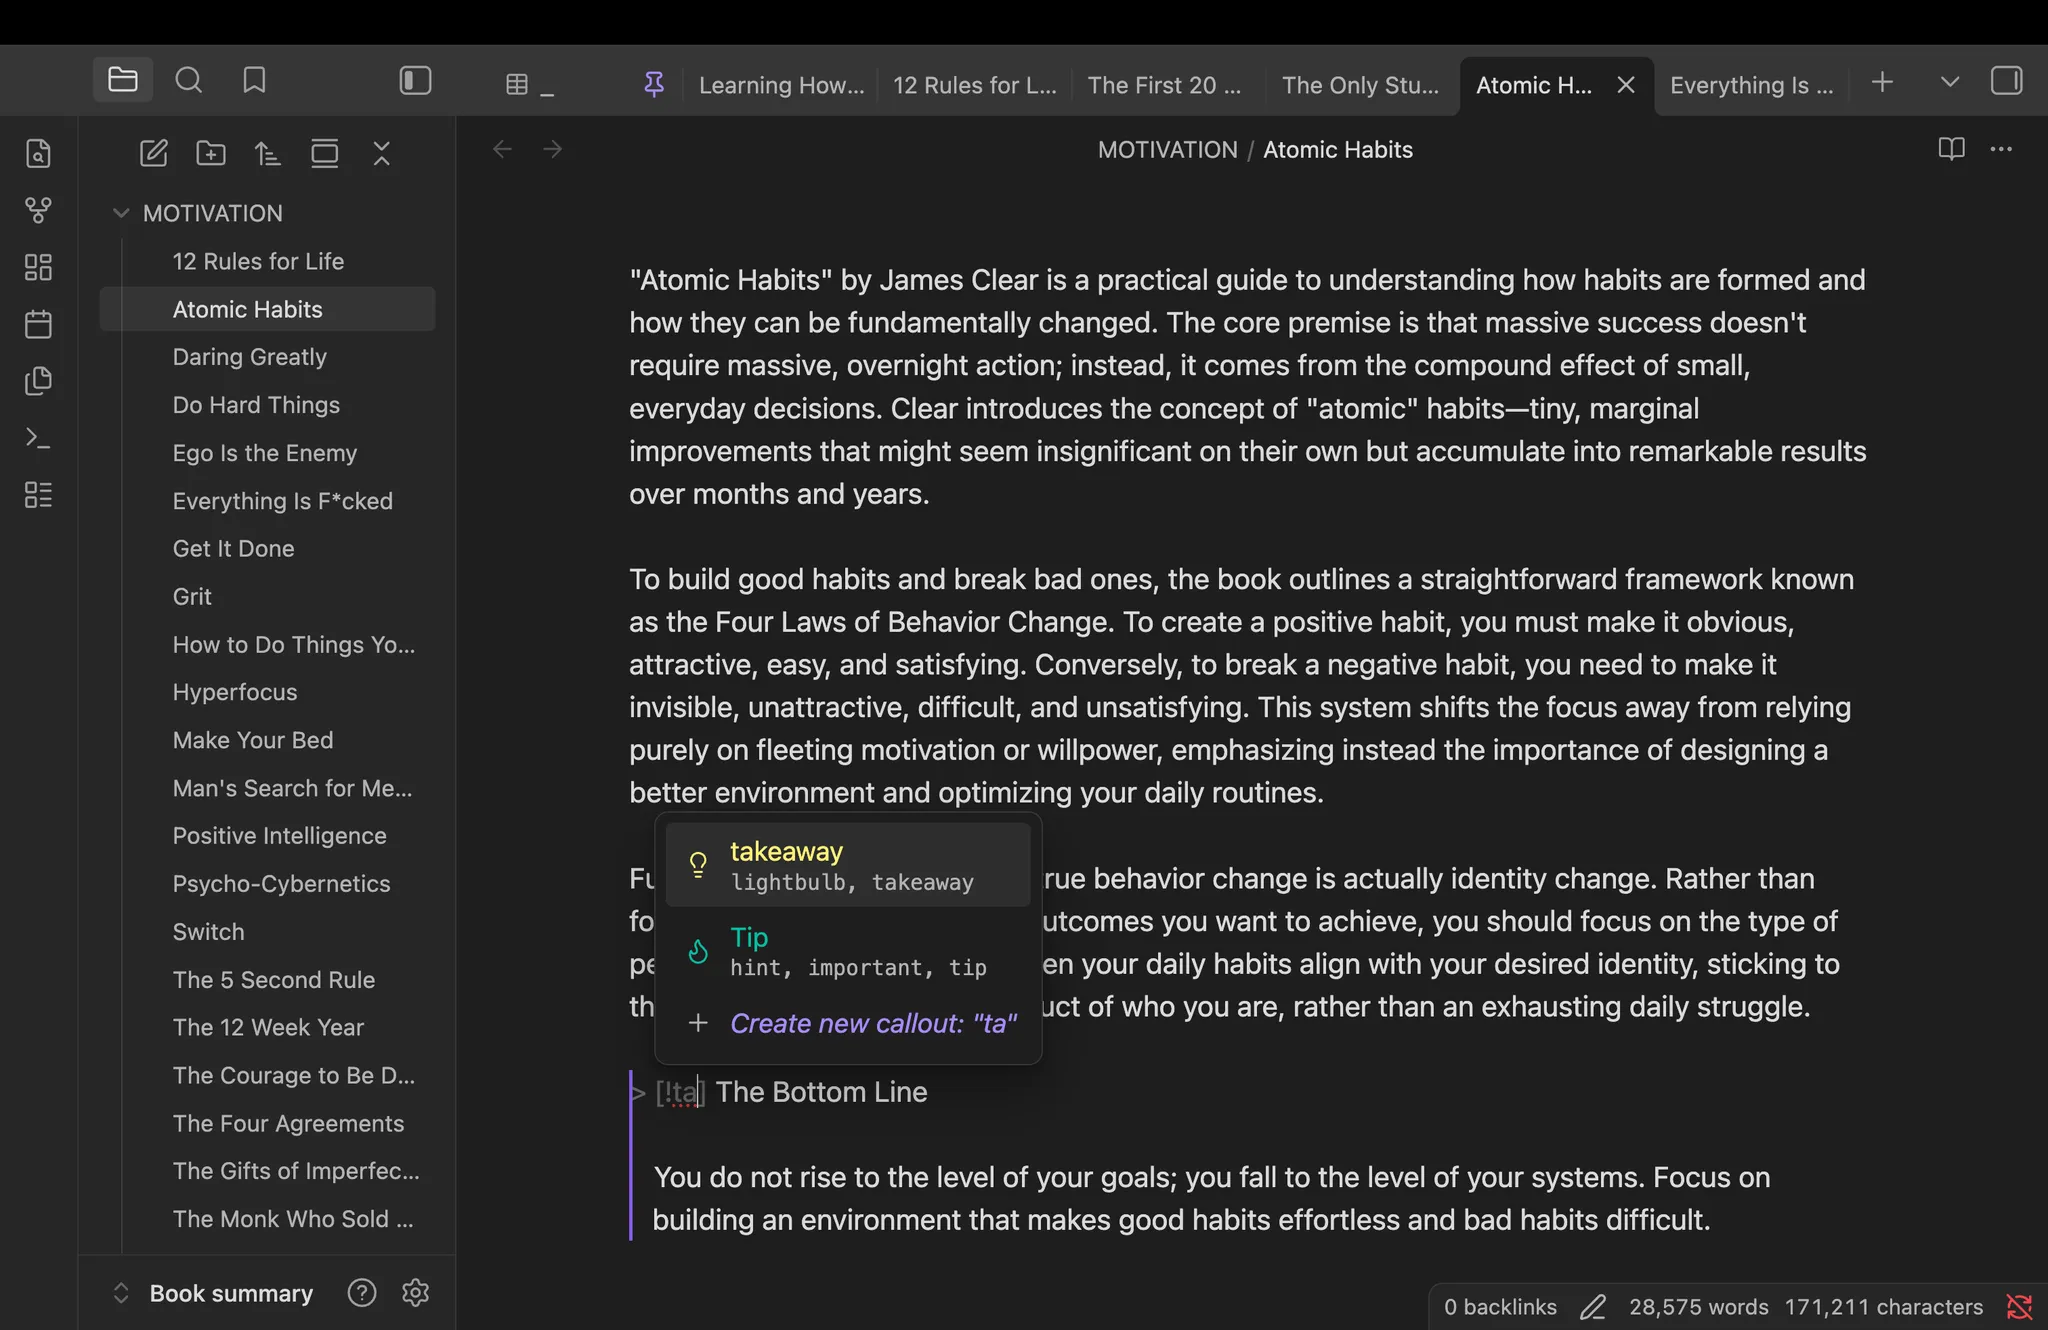Toggle the callout fold arrow

[x=639, y=1093]
